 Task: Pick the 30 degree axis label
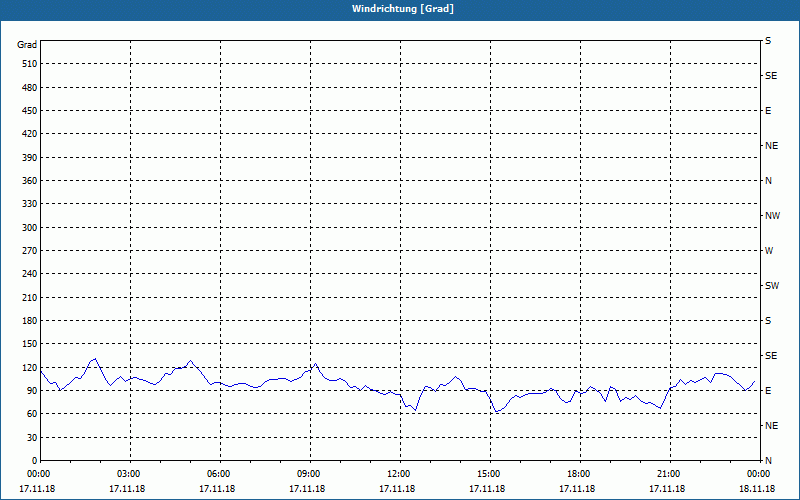(x=32, y=437)
